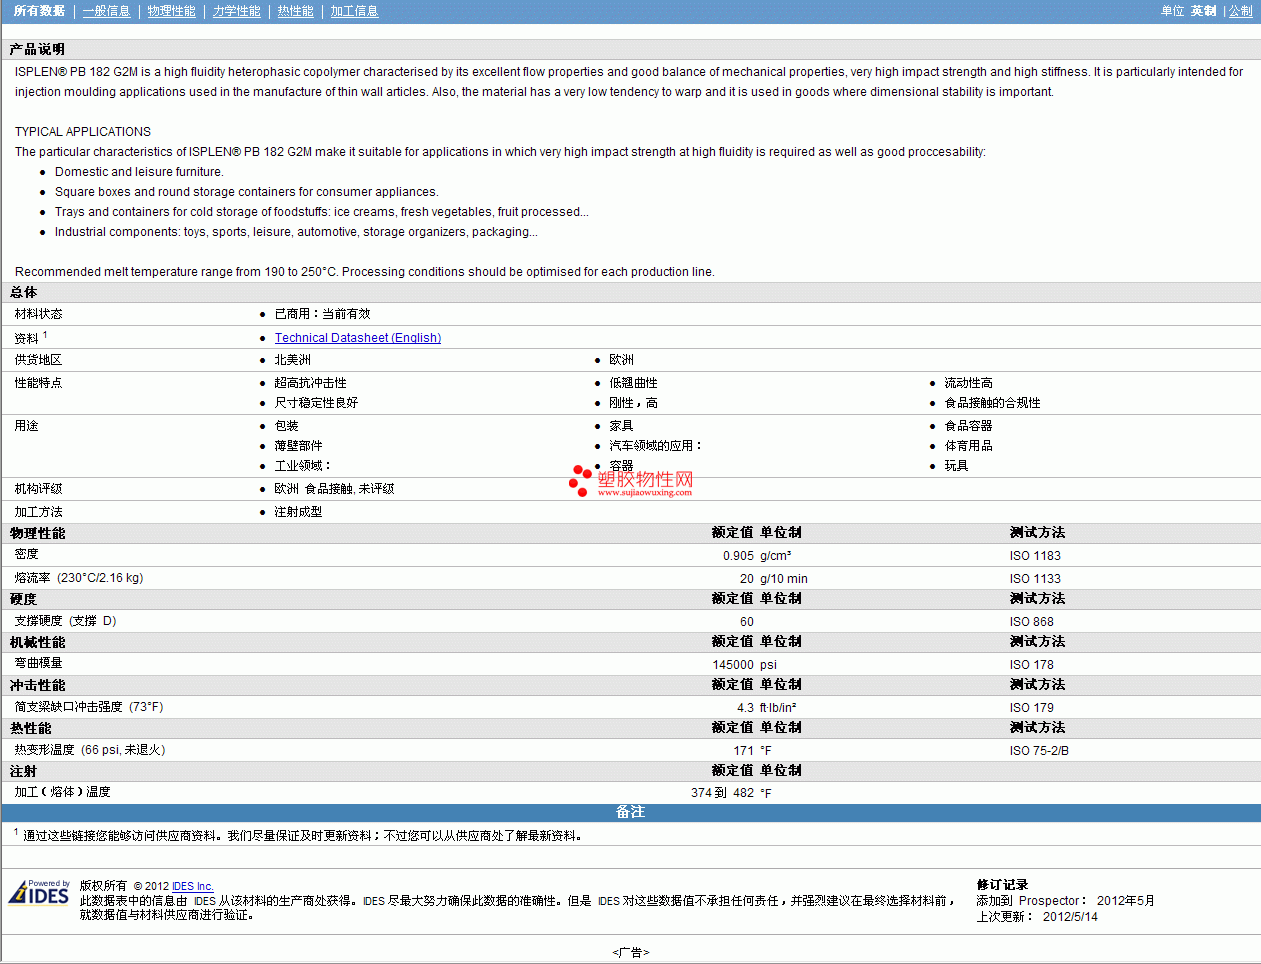
Task: Click the 供货地区 row label
Action: [38, 360]
